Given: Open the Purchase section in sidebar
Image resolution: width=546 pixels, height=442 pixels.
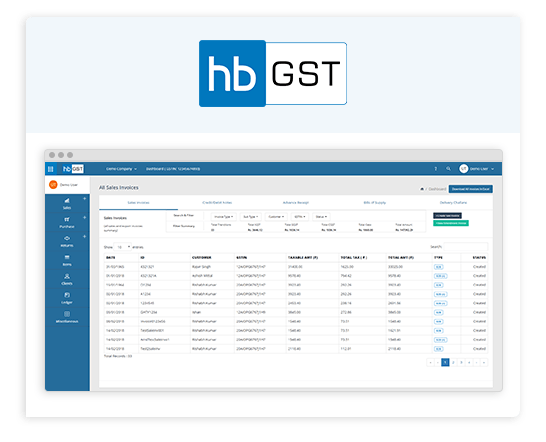Looking at the screenshot, I should [x=67, y=223].
